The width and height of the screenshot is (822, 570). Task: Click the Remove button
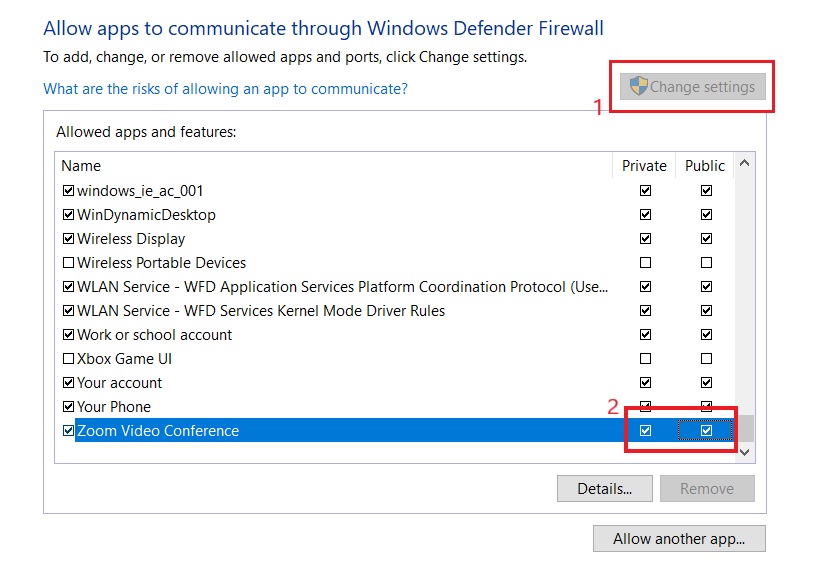click(x=707, y=489)
